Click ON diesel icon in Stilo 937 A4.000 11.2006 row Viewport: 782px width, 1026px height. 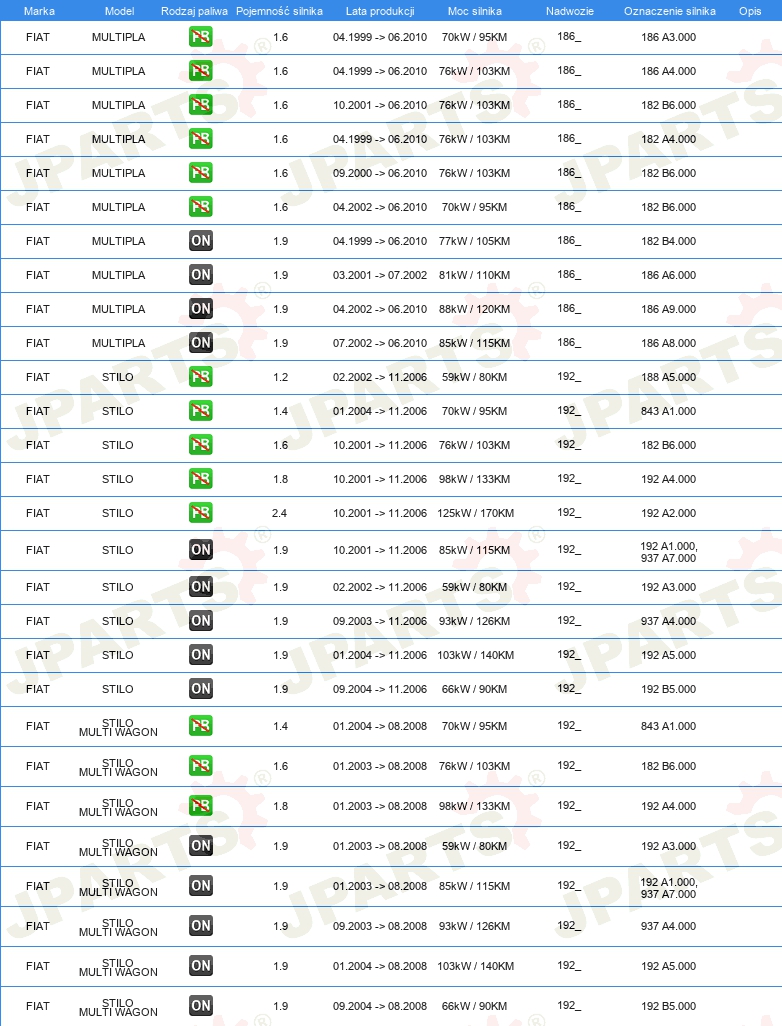click(x=200, y=621)
